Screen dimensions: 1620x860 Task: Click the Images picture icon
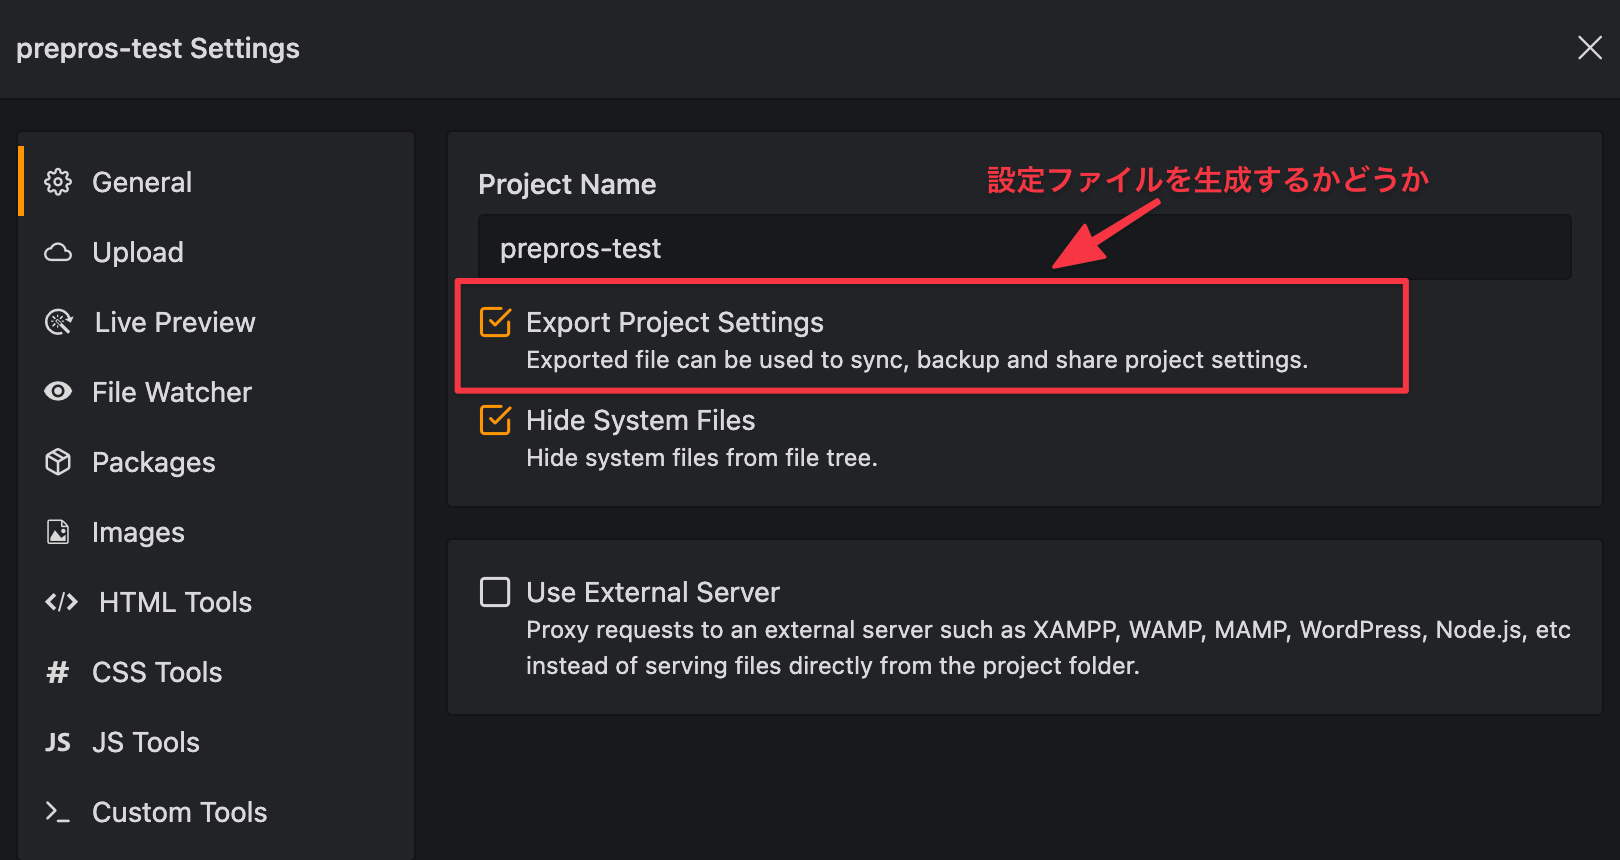(58, 532)
